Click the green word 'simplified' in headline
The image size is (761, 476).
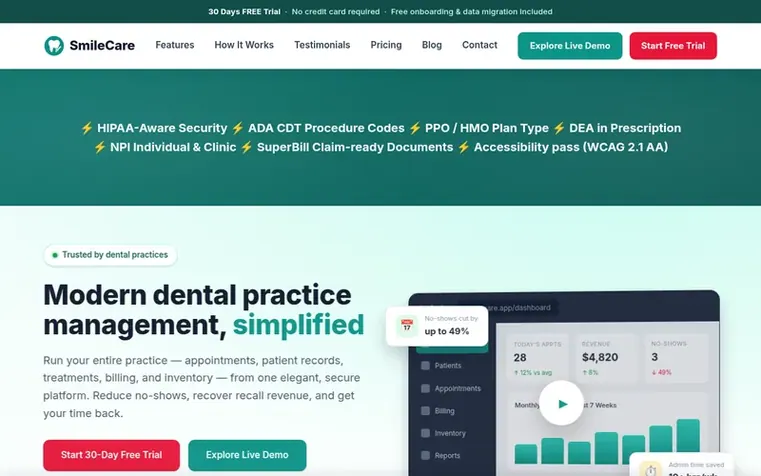click(298, 325)
